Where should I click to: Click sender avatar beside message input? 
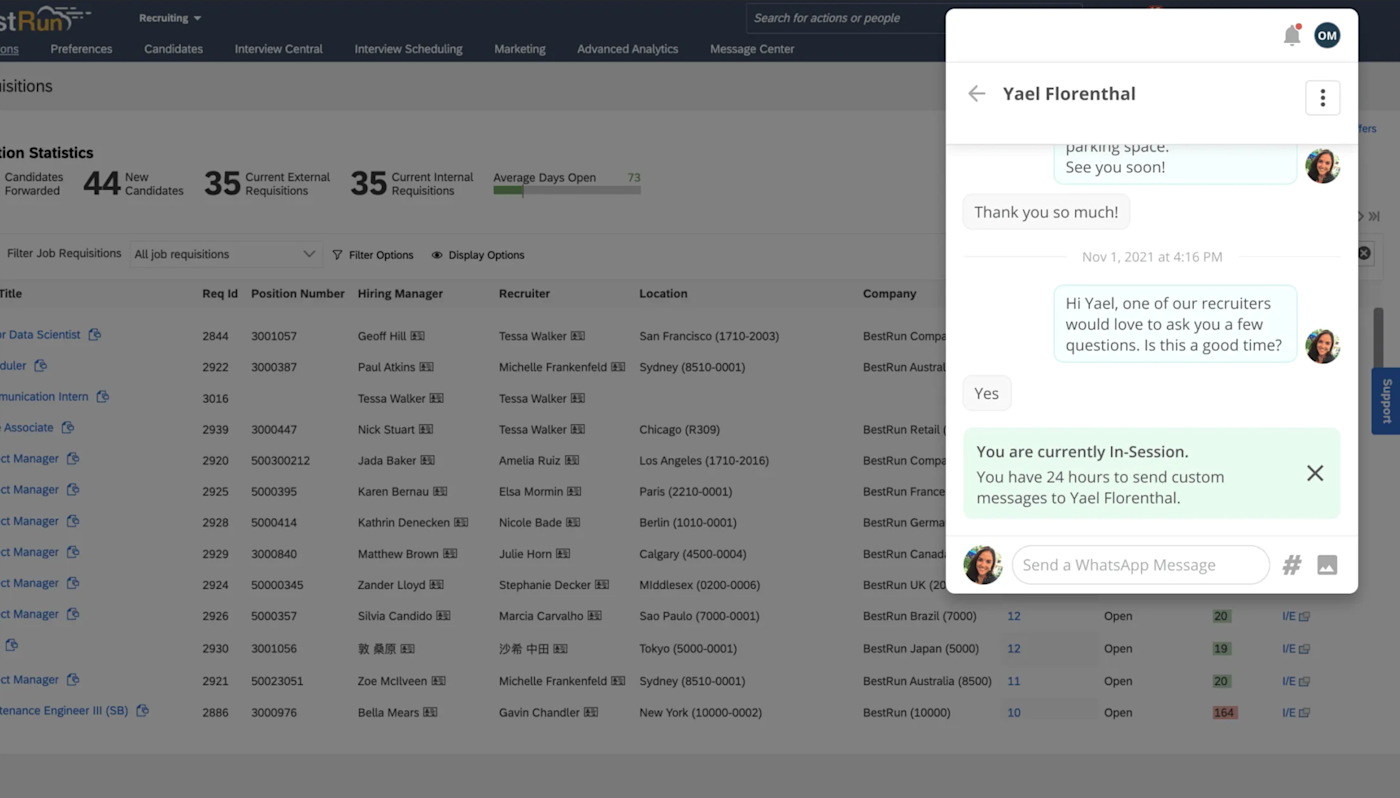983,565
